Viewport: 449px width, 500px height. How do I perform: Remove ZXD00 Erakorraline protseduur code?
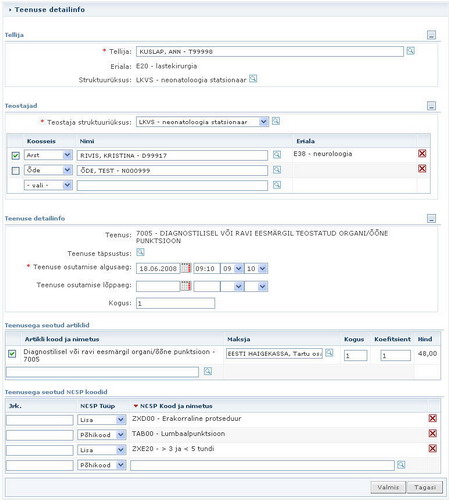point(433,418)
